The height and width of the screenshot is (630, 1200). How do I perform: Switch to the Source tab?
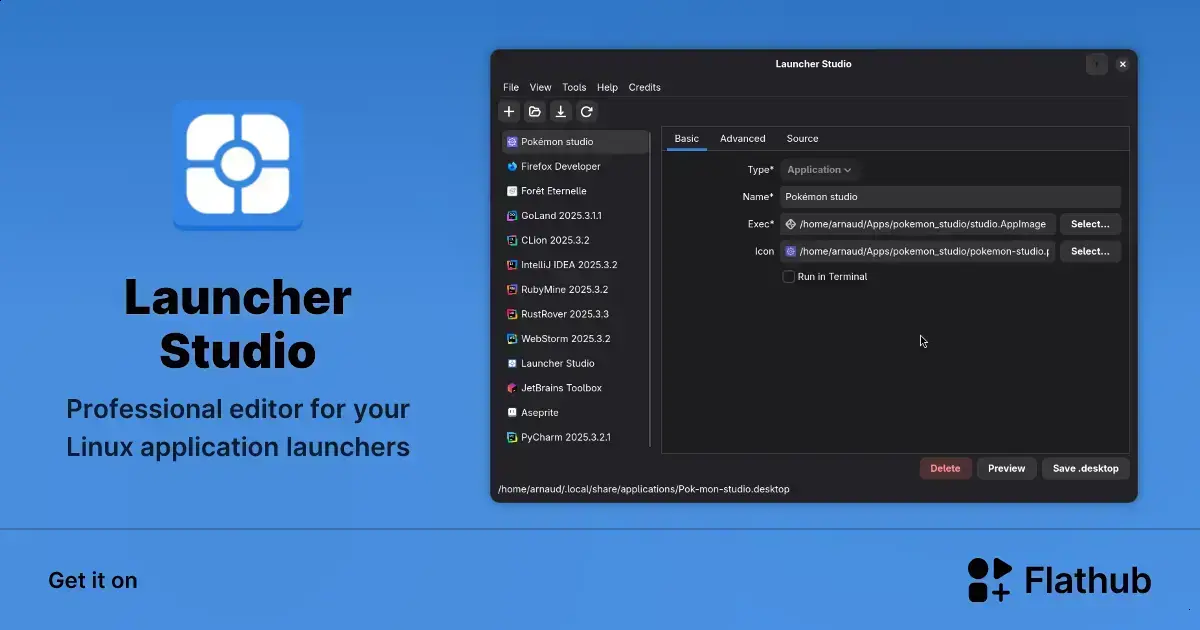pos(802,139)
